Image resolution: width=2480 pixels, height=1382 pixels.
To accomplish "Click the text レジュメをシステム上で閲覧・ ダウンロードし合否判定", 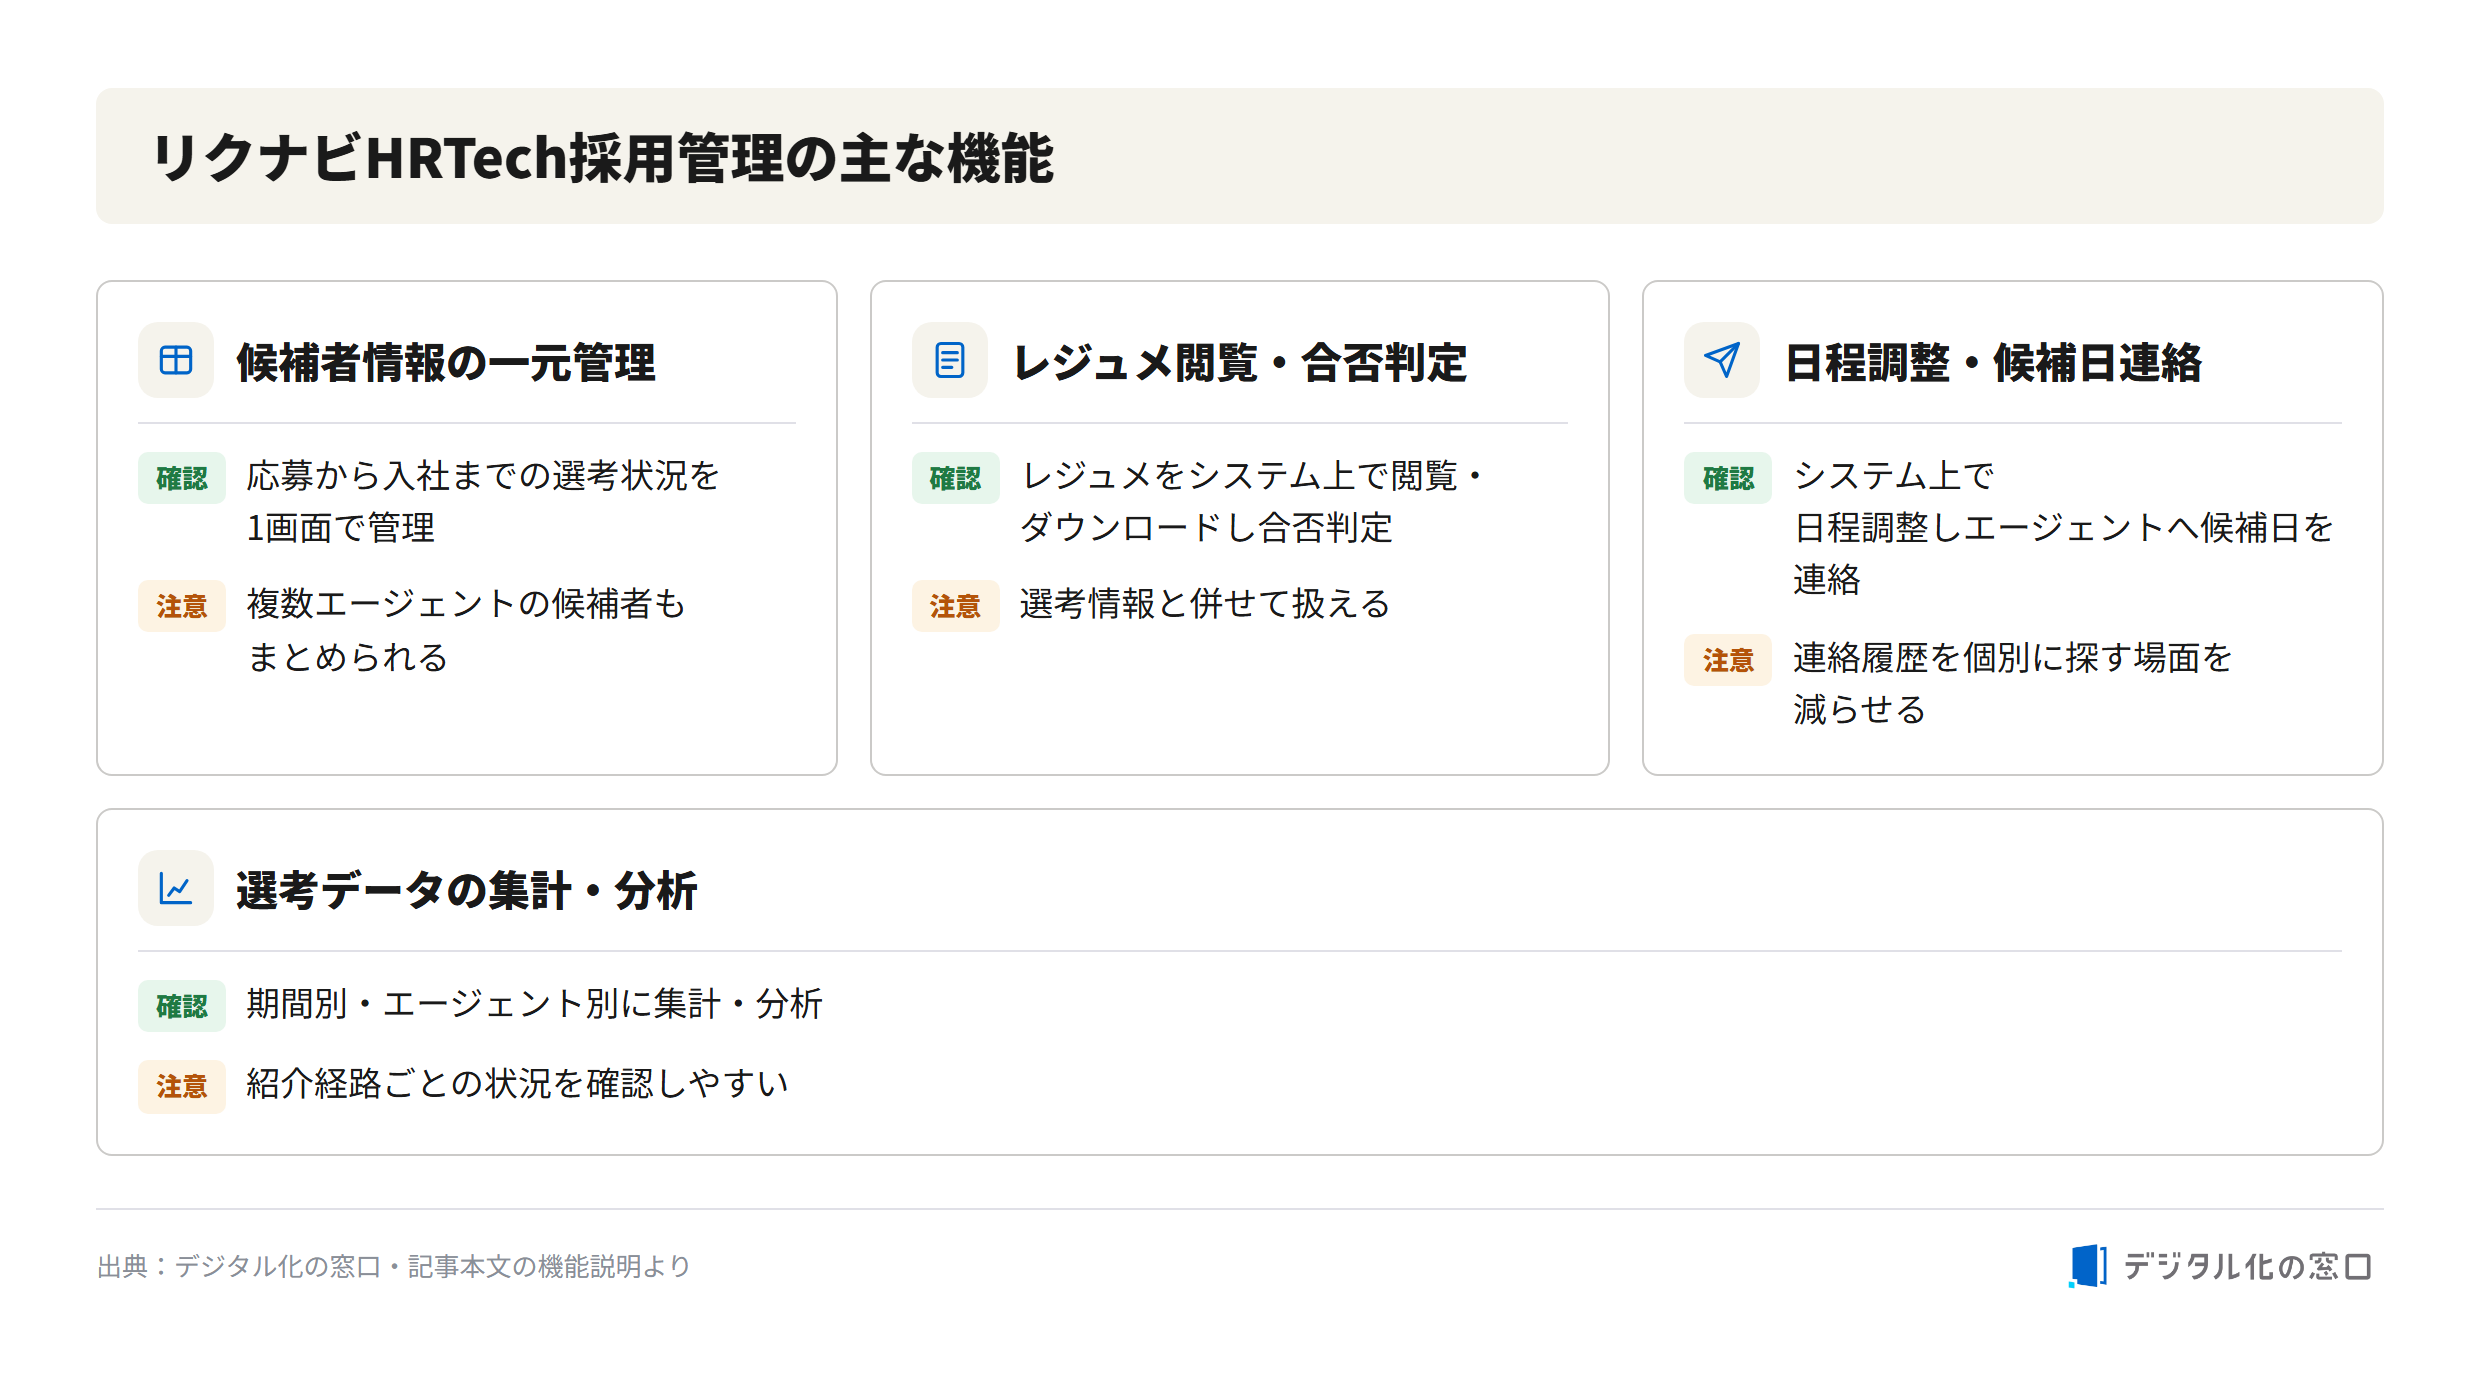I will (1252, 502).
